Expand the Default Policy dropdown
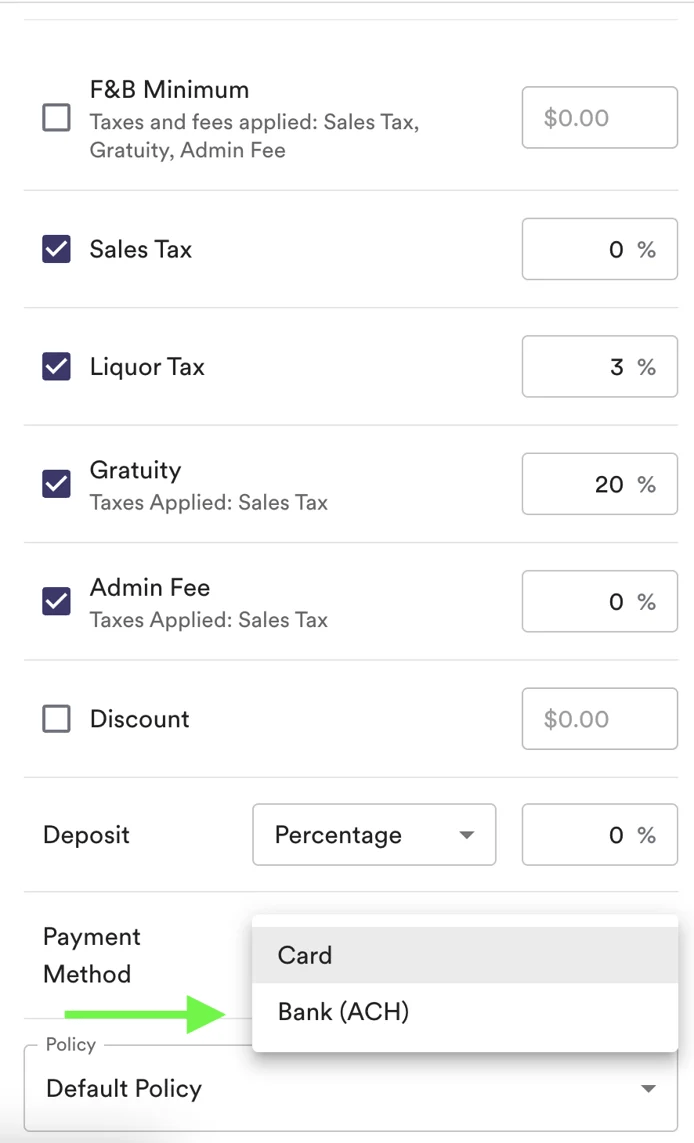Viewport: 694px width, 1143px height. pyautogui.click(x=340, y=1089)
